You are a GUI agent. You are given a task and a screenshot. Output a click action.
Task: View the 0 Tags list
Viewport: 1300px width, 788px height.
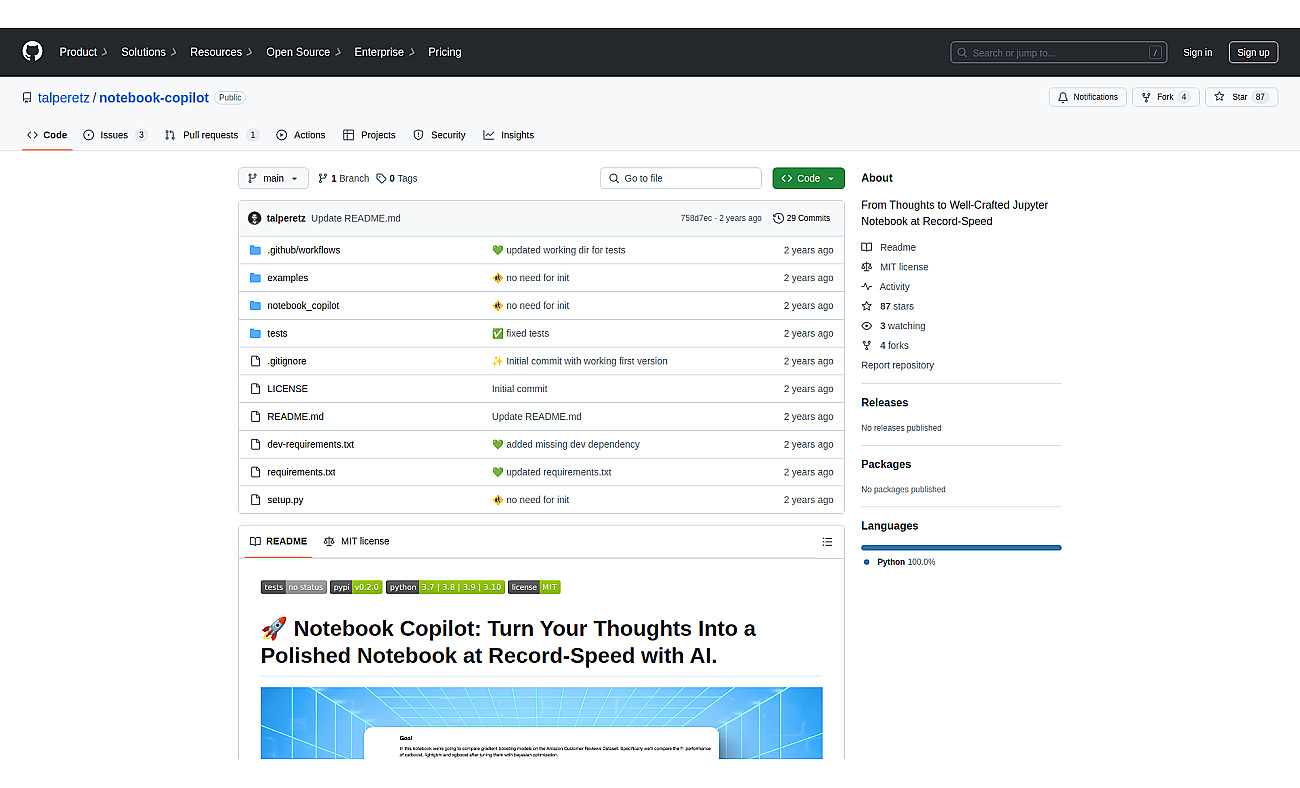click(x=397, y=178)
